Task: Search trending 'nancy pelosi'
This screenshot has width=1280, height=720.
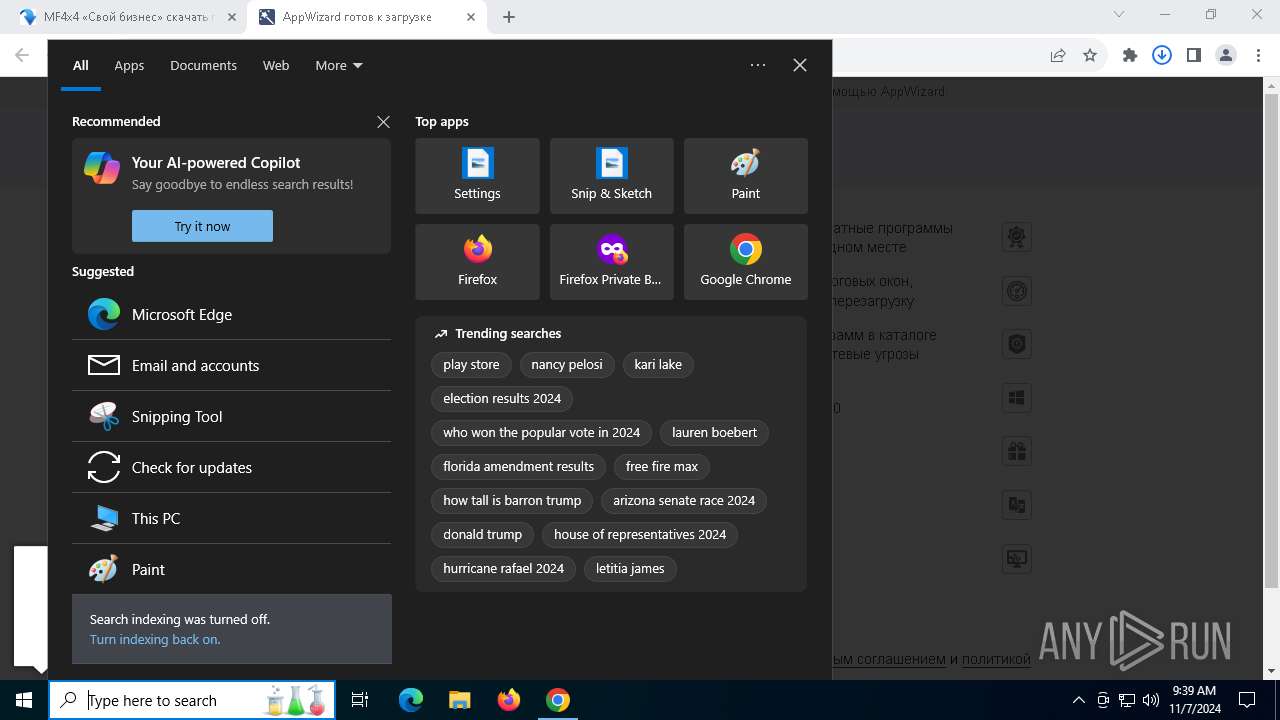Action: tap(567, 365)
